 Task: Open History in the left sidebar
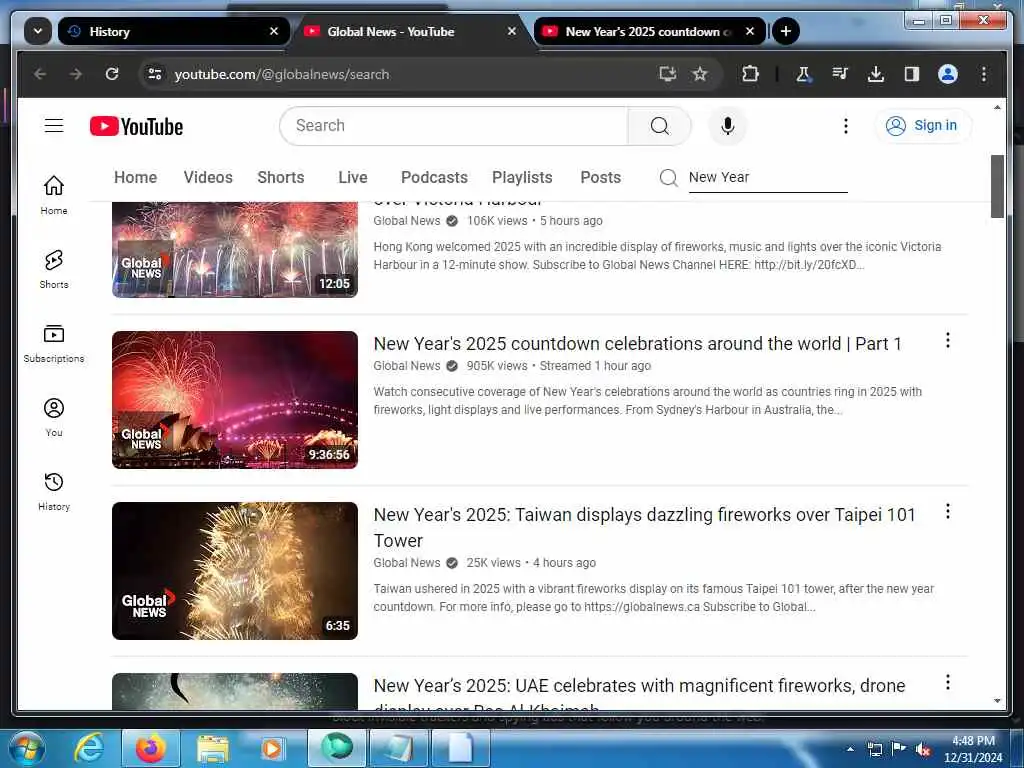(x=54, y=491)
